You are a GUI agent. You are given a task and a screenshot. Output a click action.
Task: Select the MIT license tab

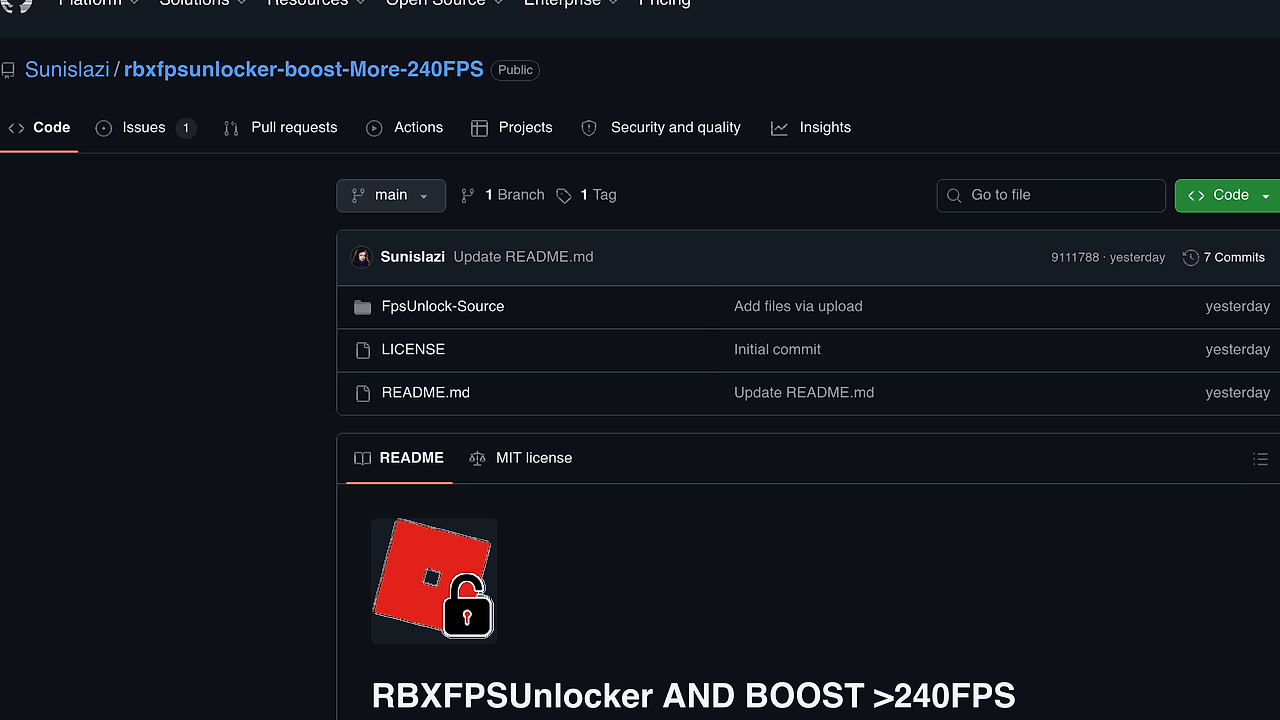point(521,458)
